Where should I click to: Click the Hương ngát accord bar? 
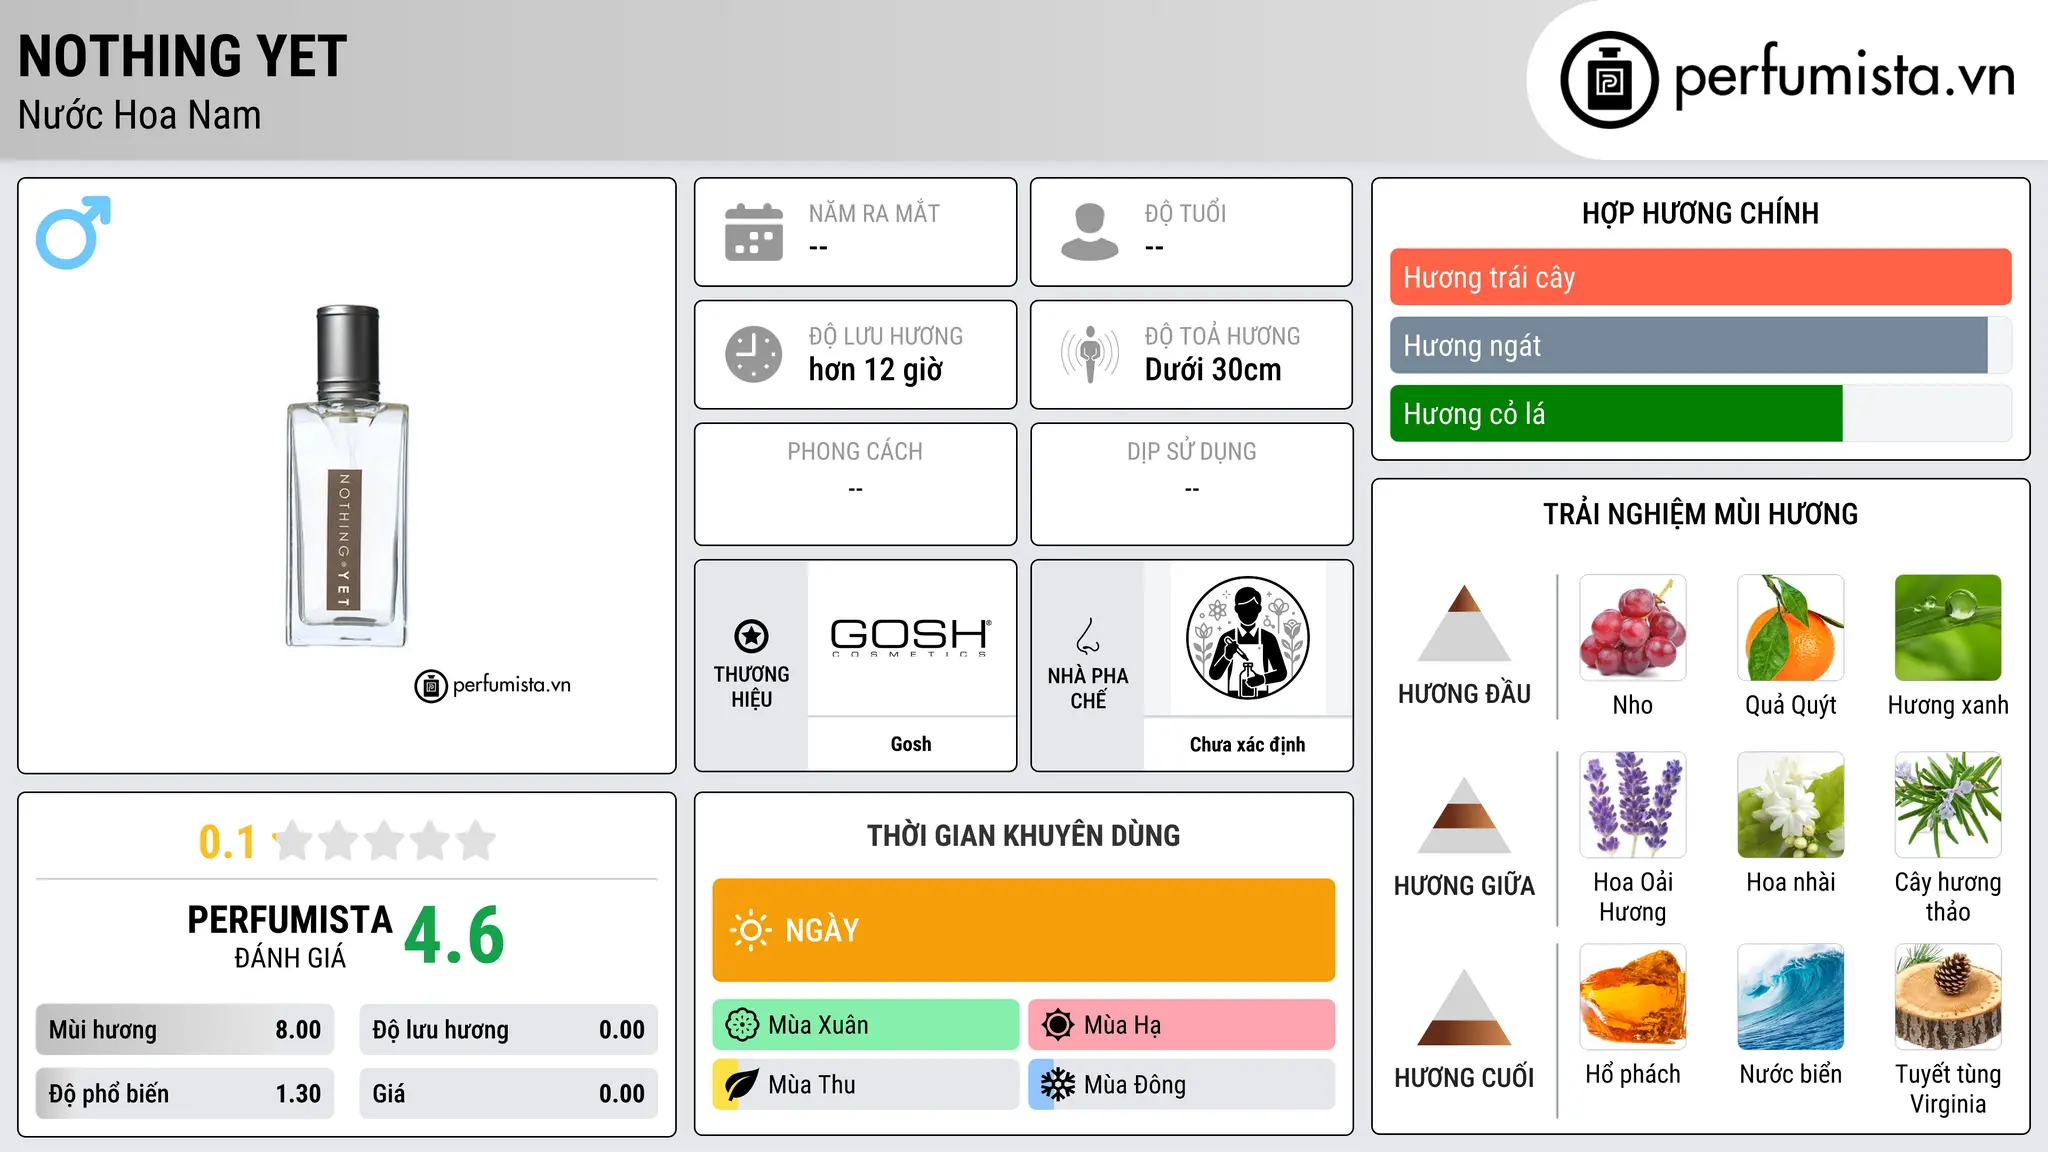pyautogui.click(x=1700, y=345)
